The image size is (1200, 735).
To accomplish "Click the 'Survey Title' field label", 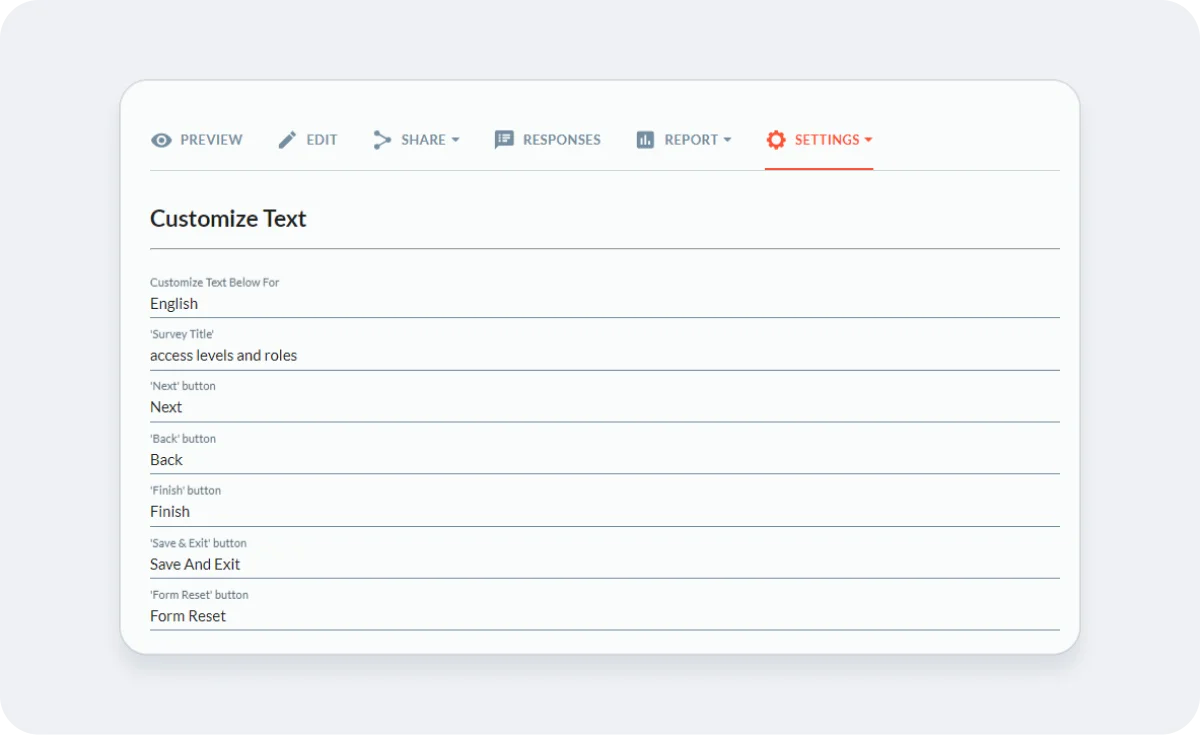I will click(x=182, y=334).
